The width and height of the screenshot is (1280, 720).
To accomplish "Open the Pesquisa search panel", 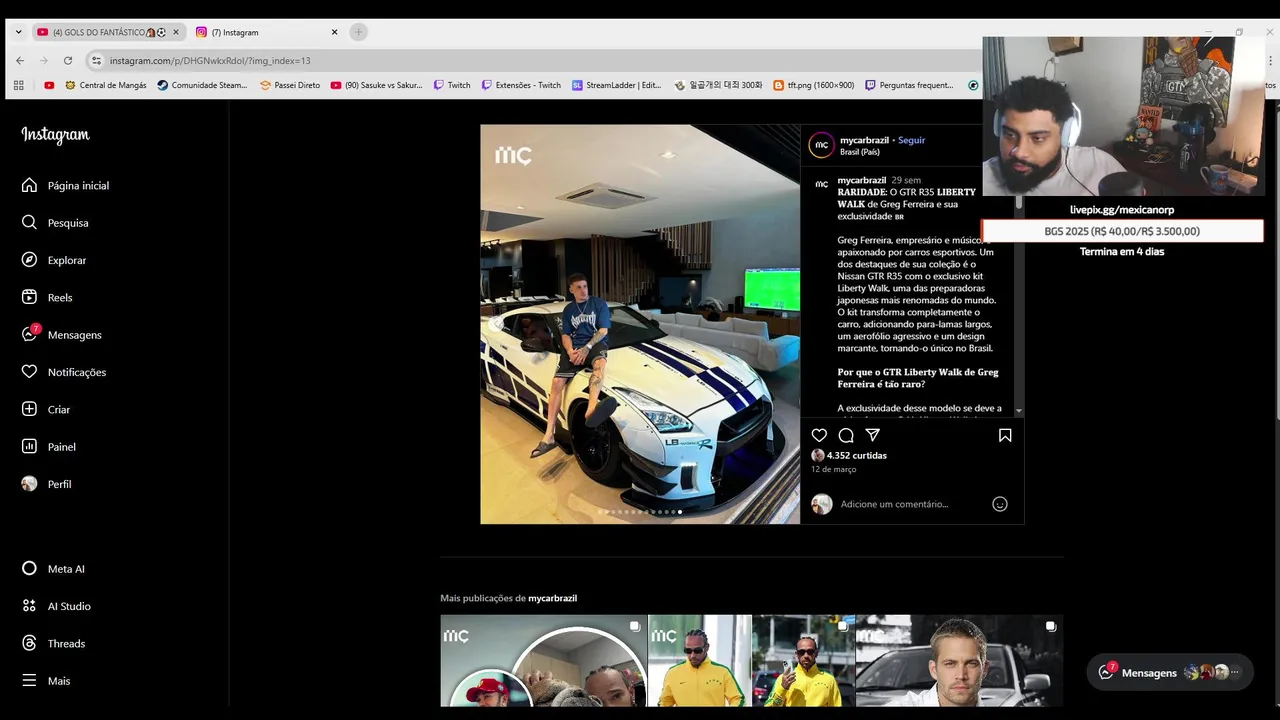I will coord(55,223).
